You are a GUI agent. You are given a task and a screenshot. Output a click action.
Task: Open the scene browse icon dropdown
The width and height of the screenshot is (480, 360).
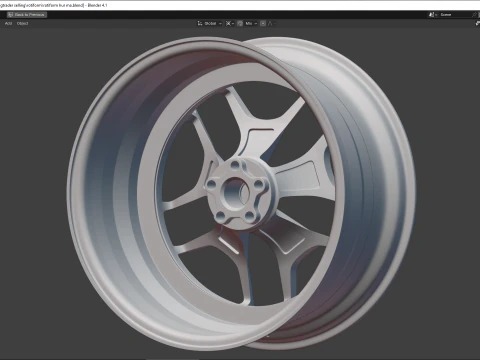click(433, 15)
